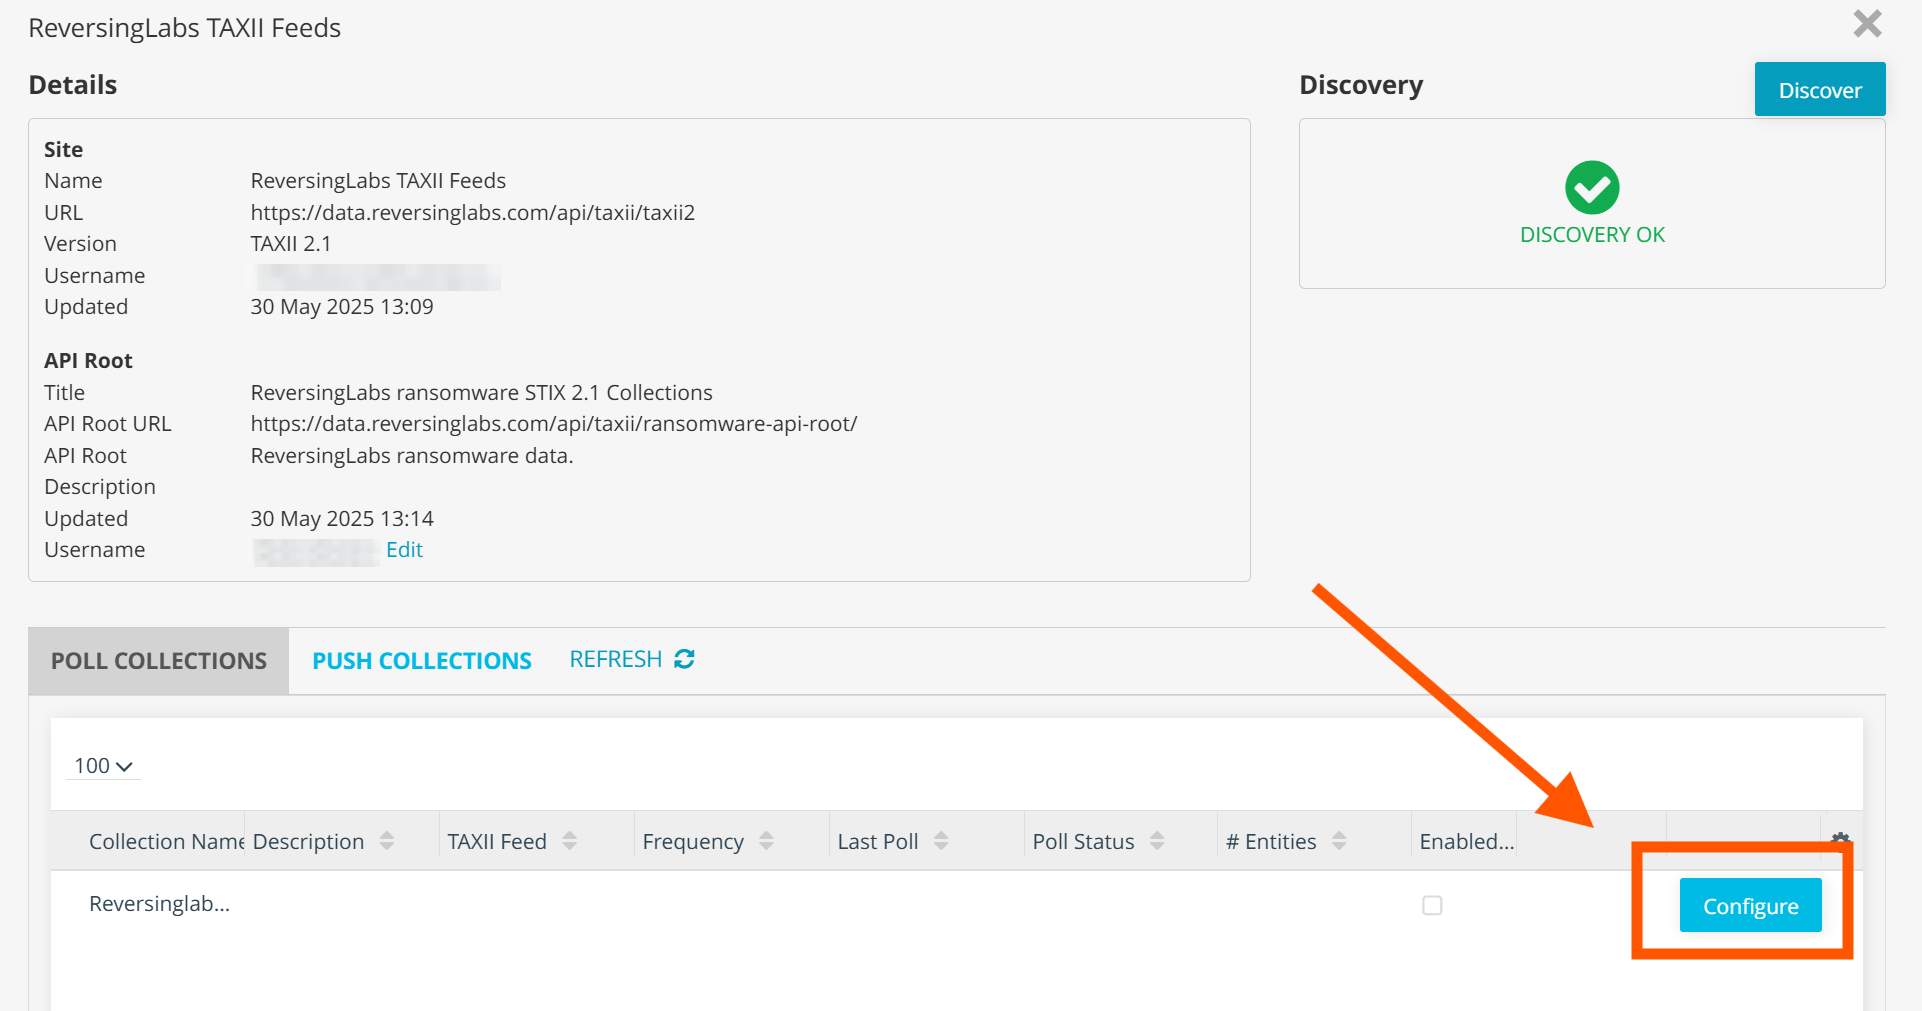The height and width of the screenshot is (1011, 1922).
Task: Run Discover for the TAXII feed
Action: coord(1819,89)
